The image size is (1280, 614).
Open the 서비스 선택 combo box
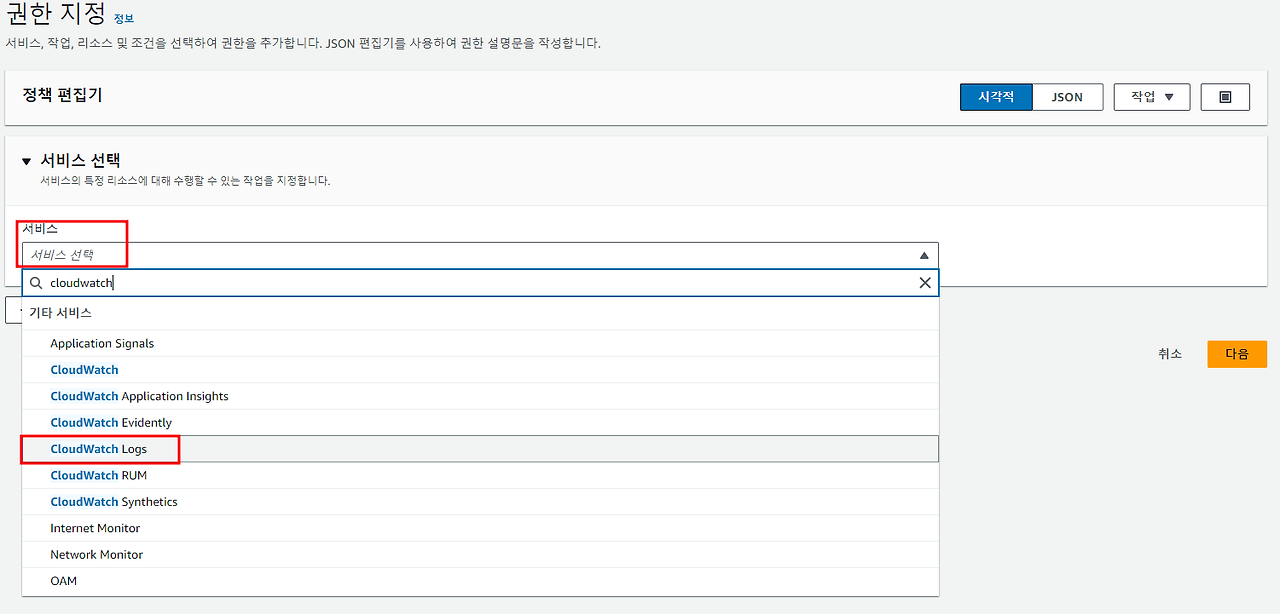pos(480,255)
